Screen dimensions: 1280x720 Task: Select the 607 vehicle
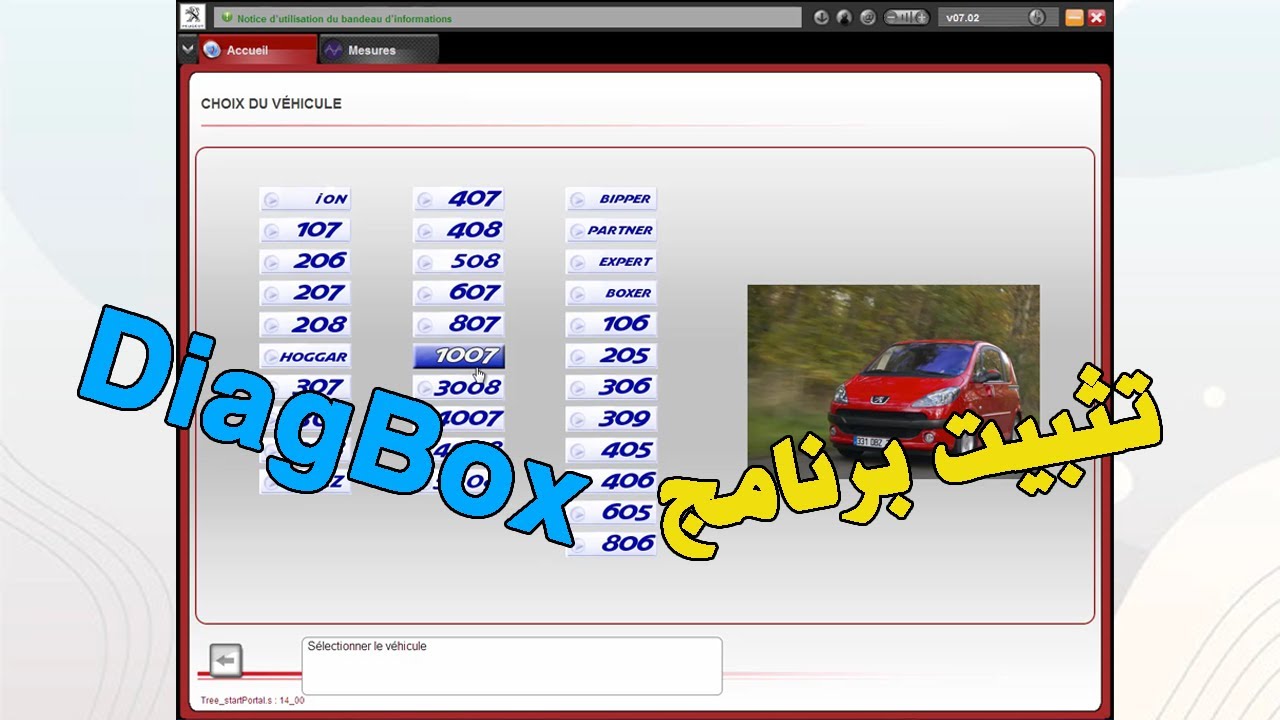coord(459,293)
